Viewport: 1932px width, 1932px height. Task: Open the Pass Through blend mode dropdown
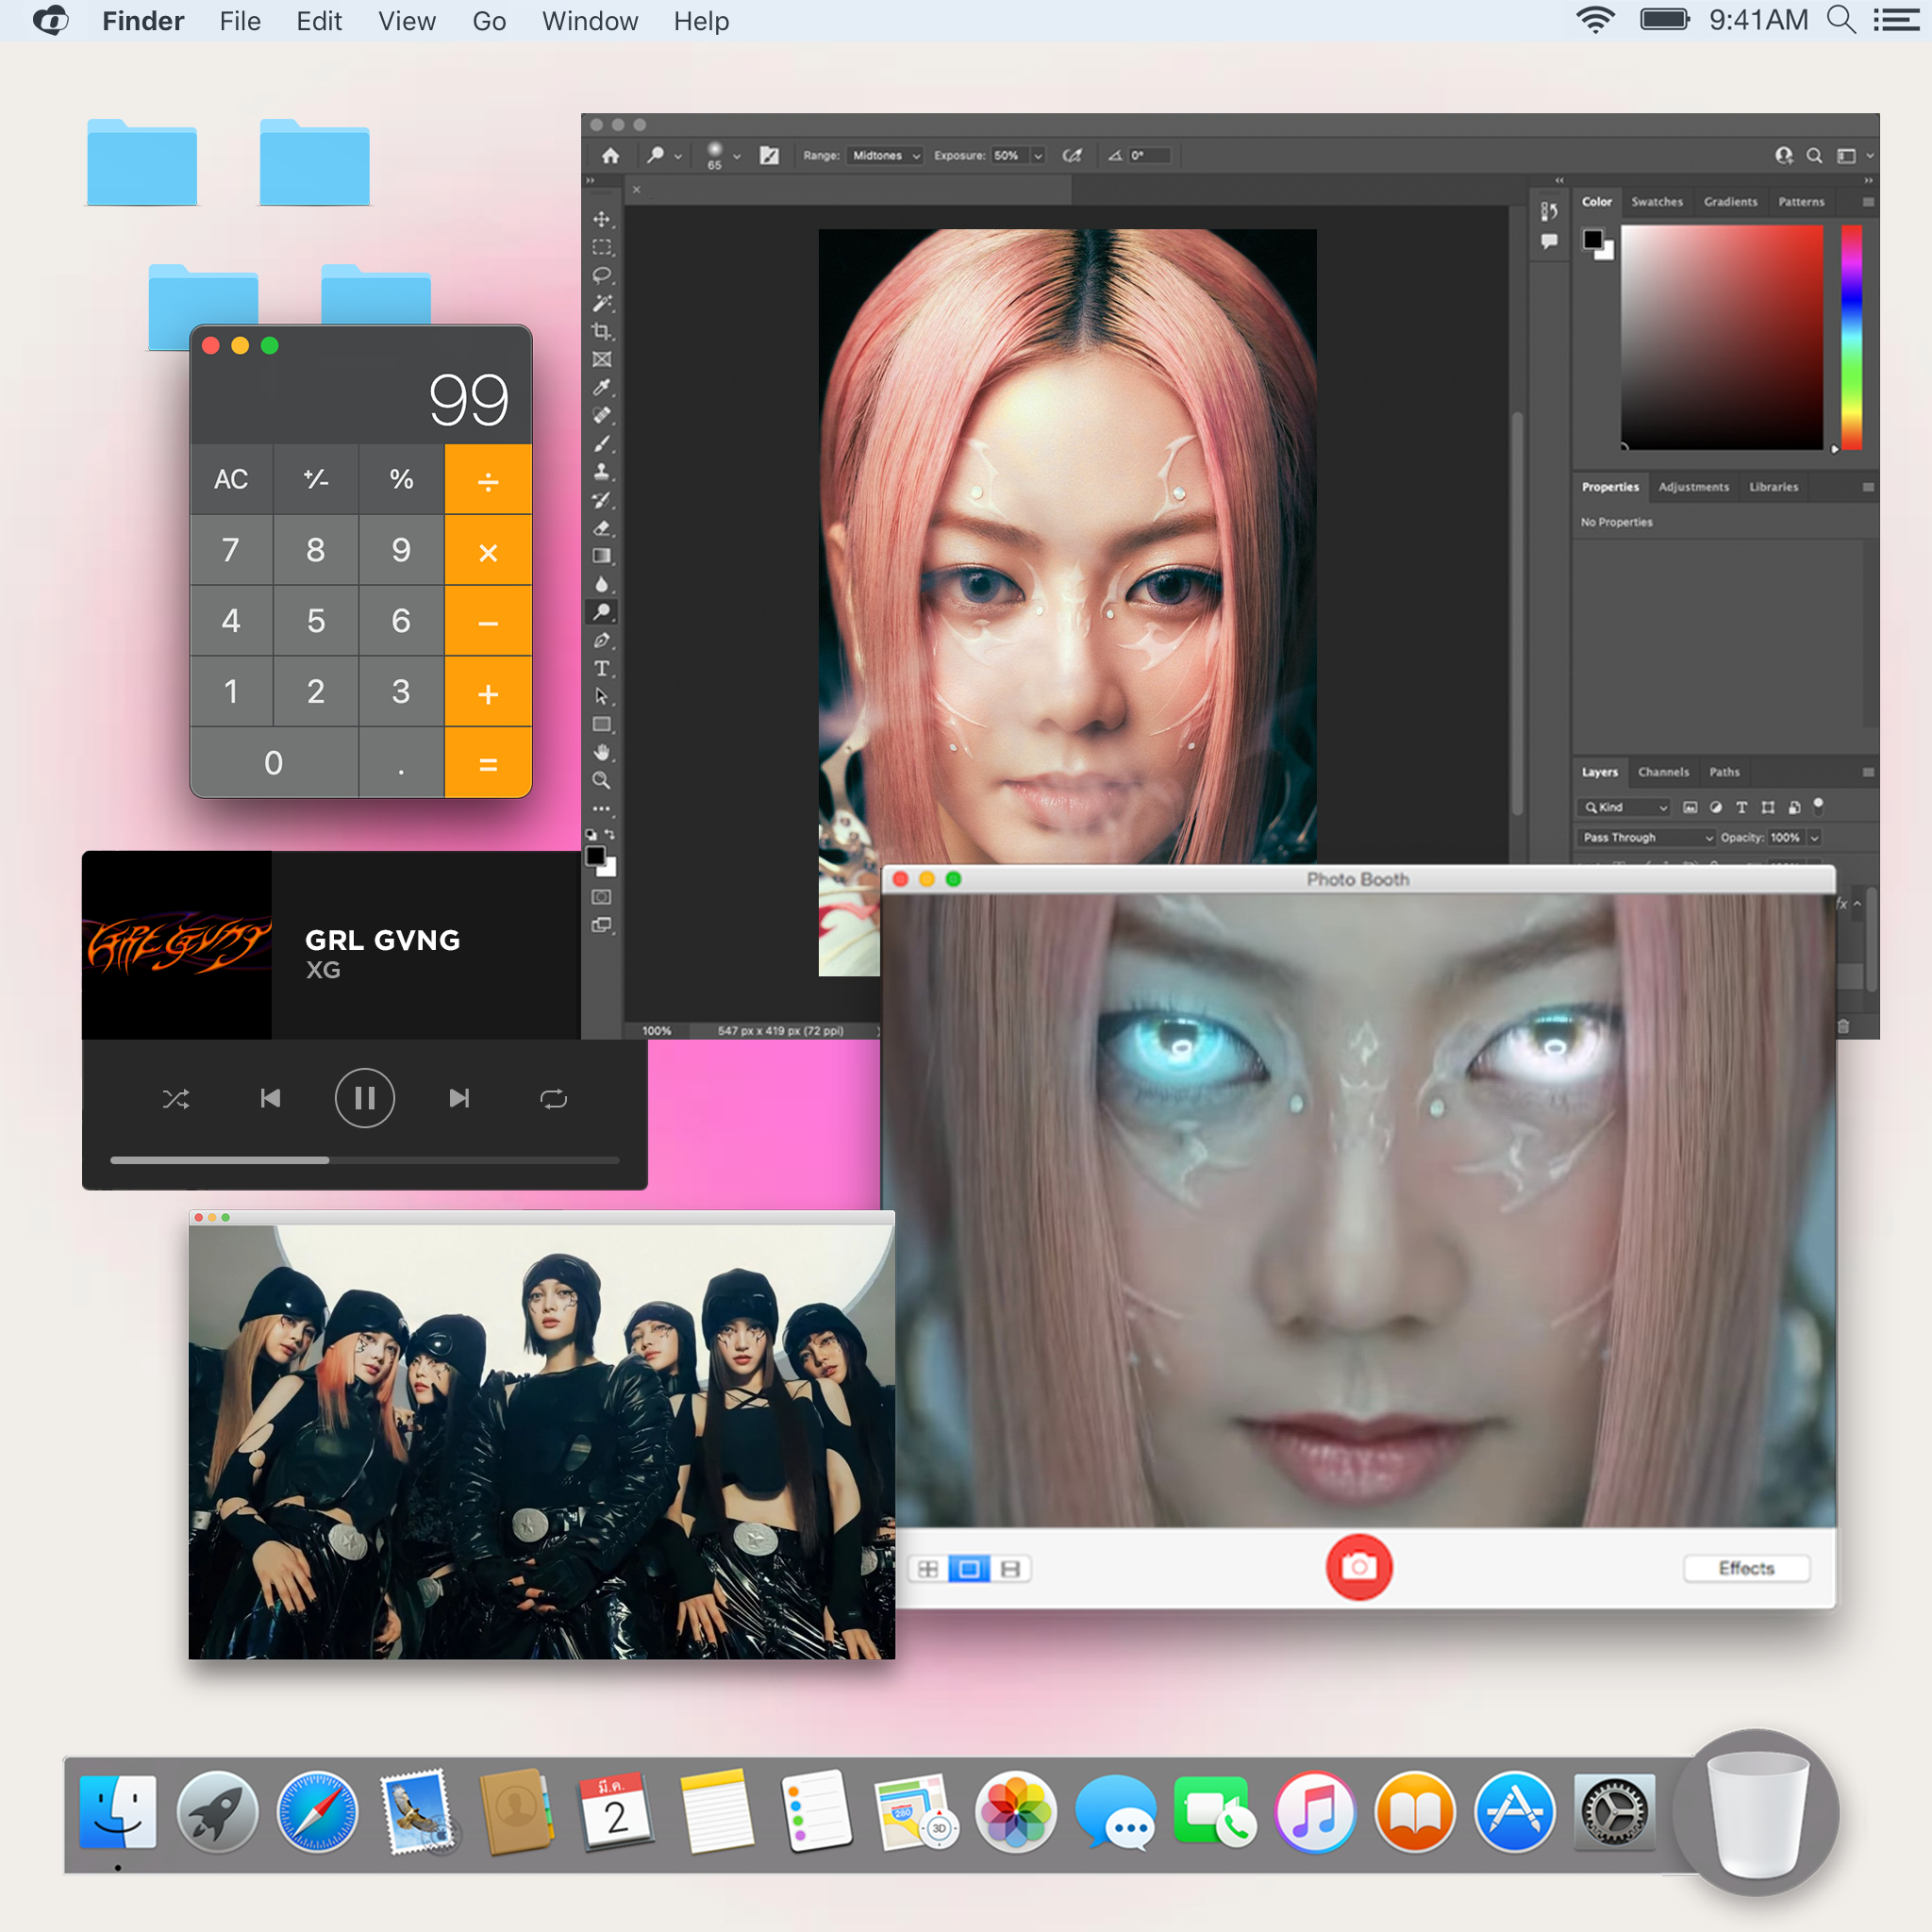click(1647, 837)
